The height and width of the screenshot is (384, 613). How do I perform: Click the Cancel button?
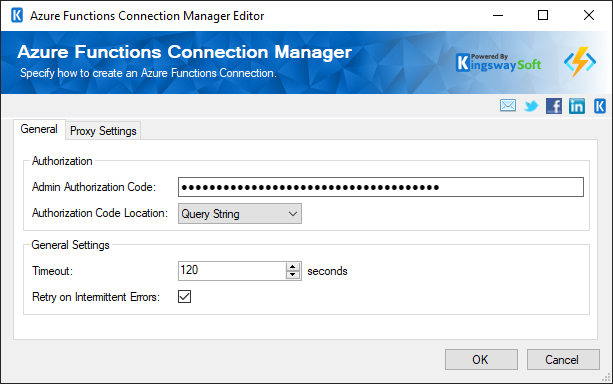pyautogui.click(x=563, y=359)
